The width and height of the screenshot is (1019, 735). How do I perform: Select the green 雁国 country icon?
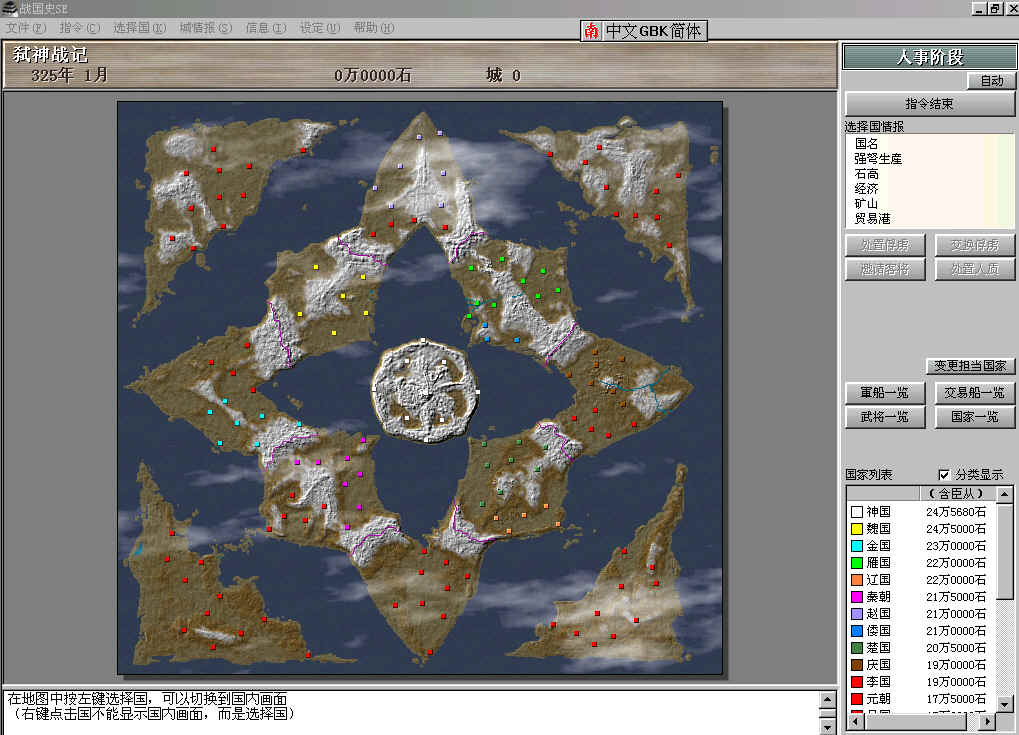click(856, 563)
